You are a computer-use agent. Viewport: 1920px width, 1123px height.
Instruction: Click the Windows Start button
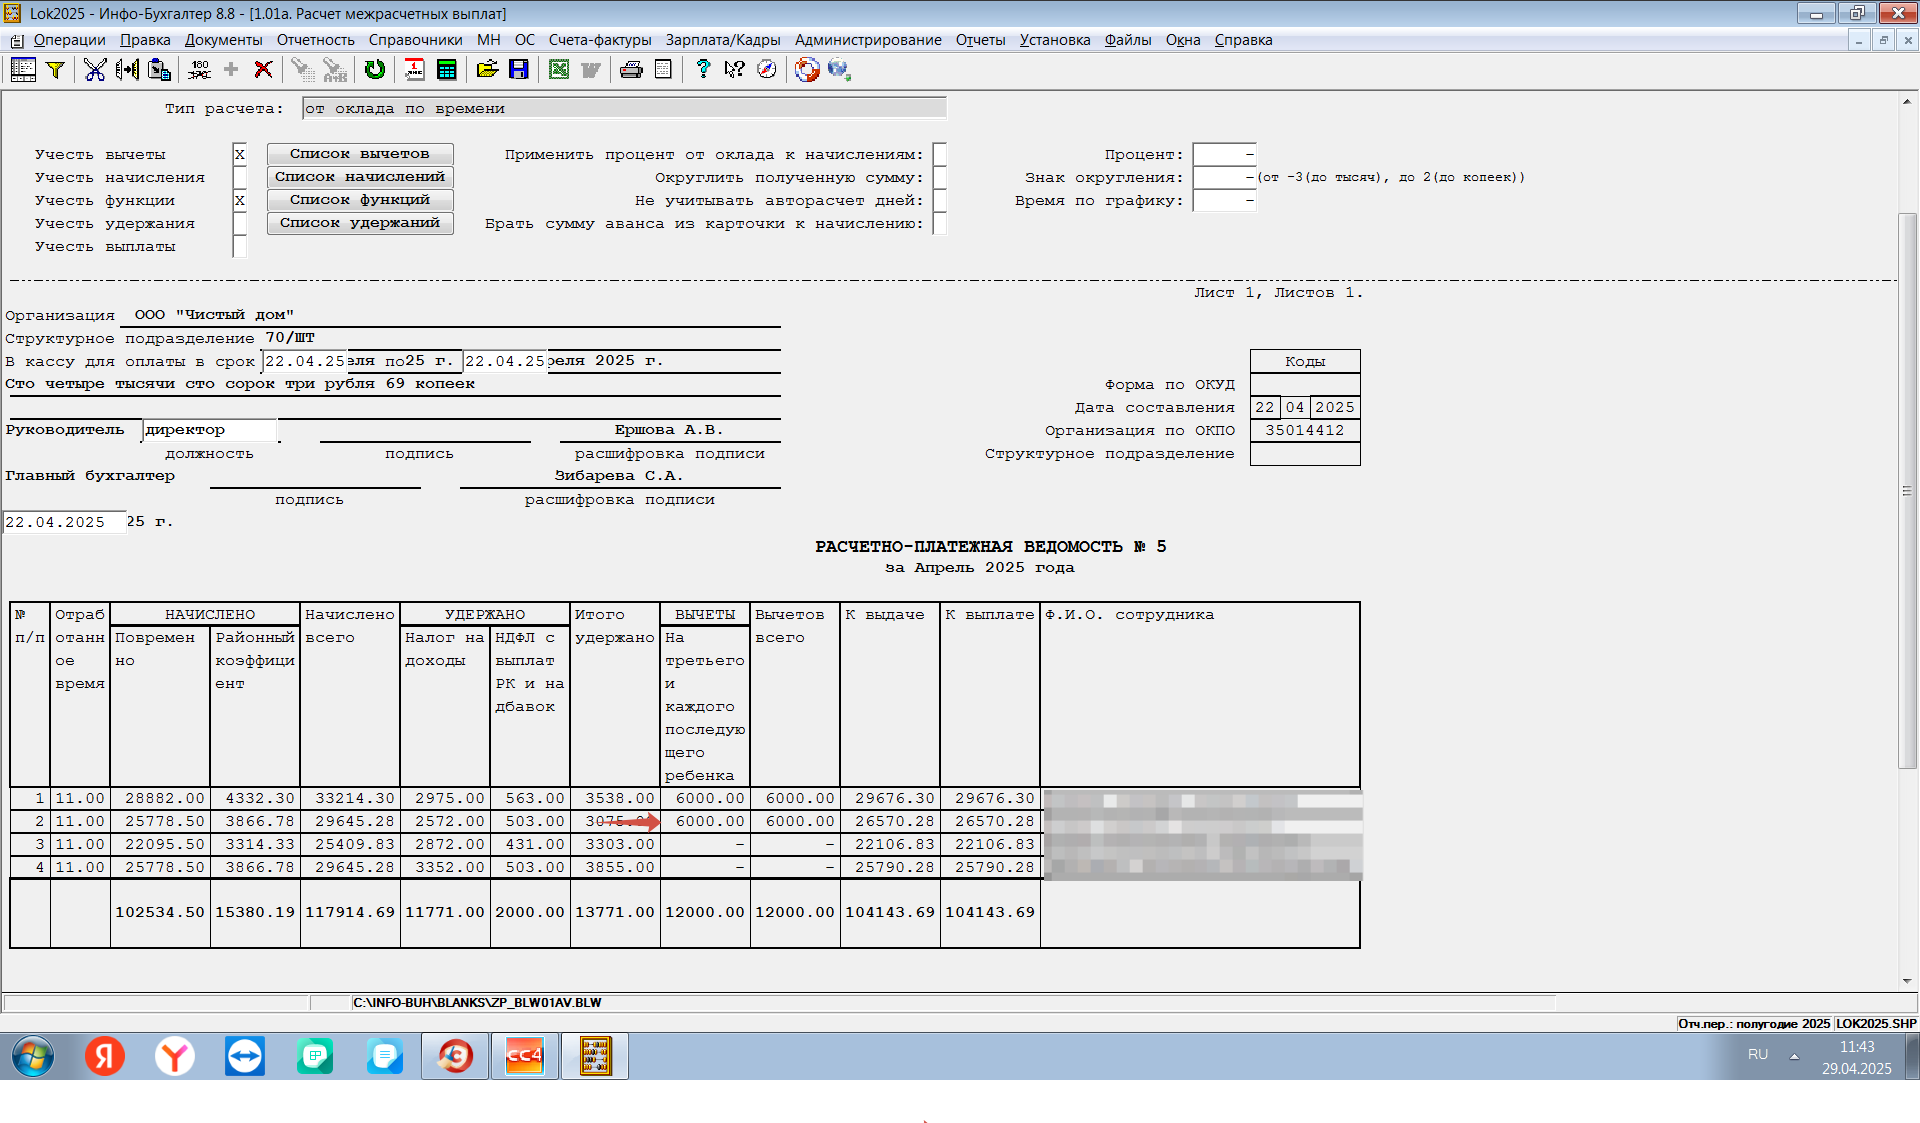[33, 1056]
